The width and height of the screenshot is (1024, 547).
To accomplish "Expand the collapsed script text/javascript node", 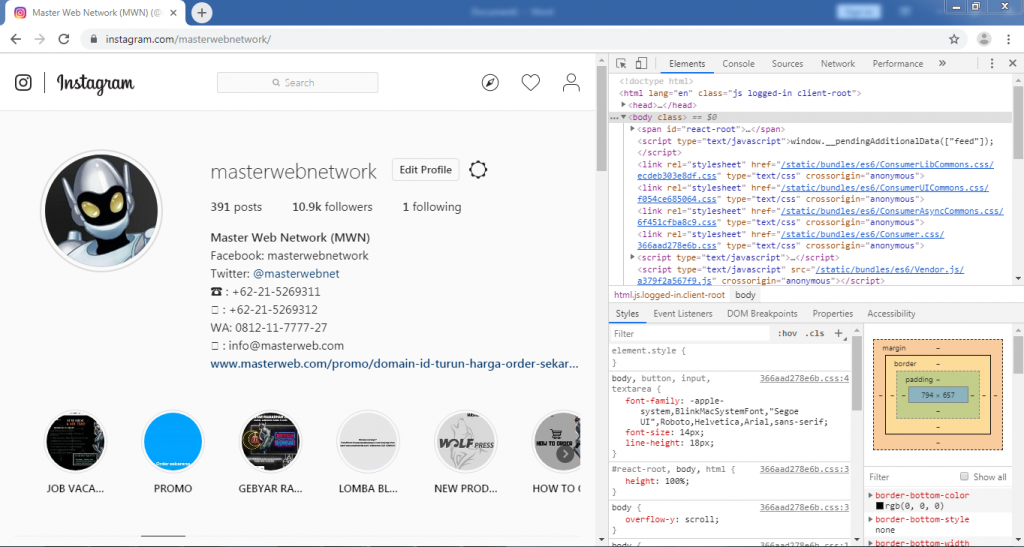I will point(633,257).
